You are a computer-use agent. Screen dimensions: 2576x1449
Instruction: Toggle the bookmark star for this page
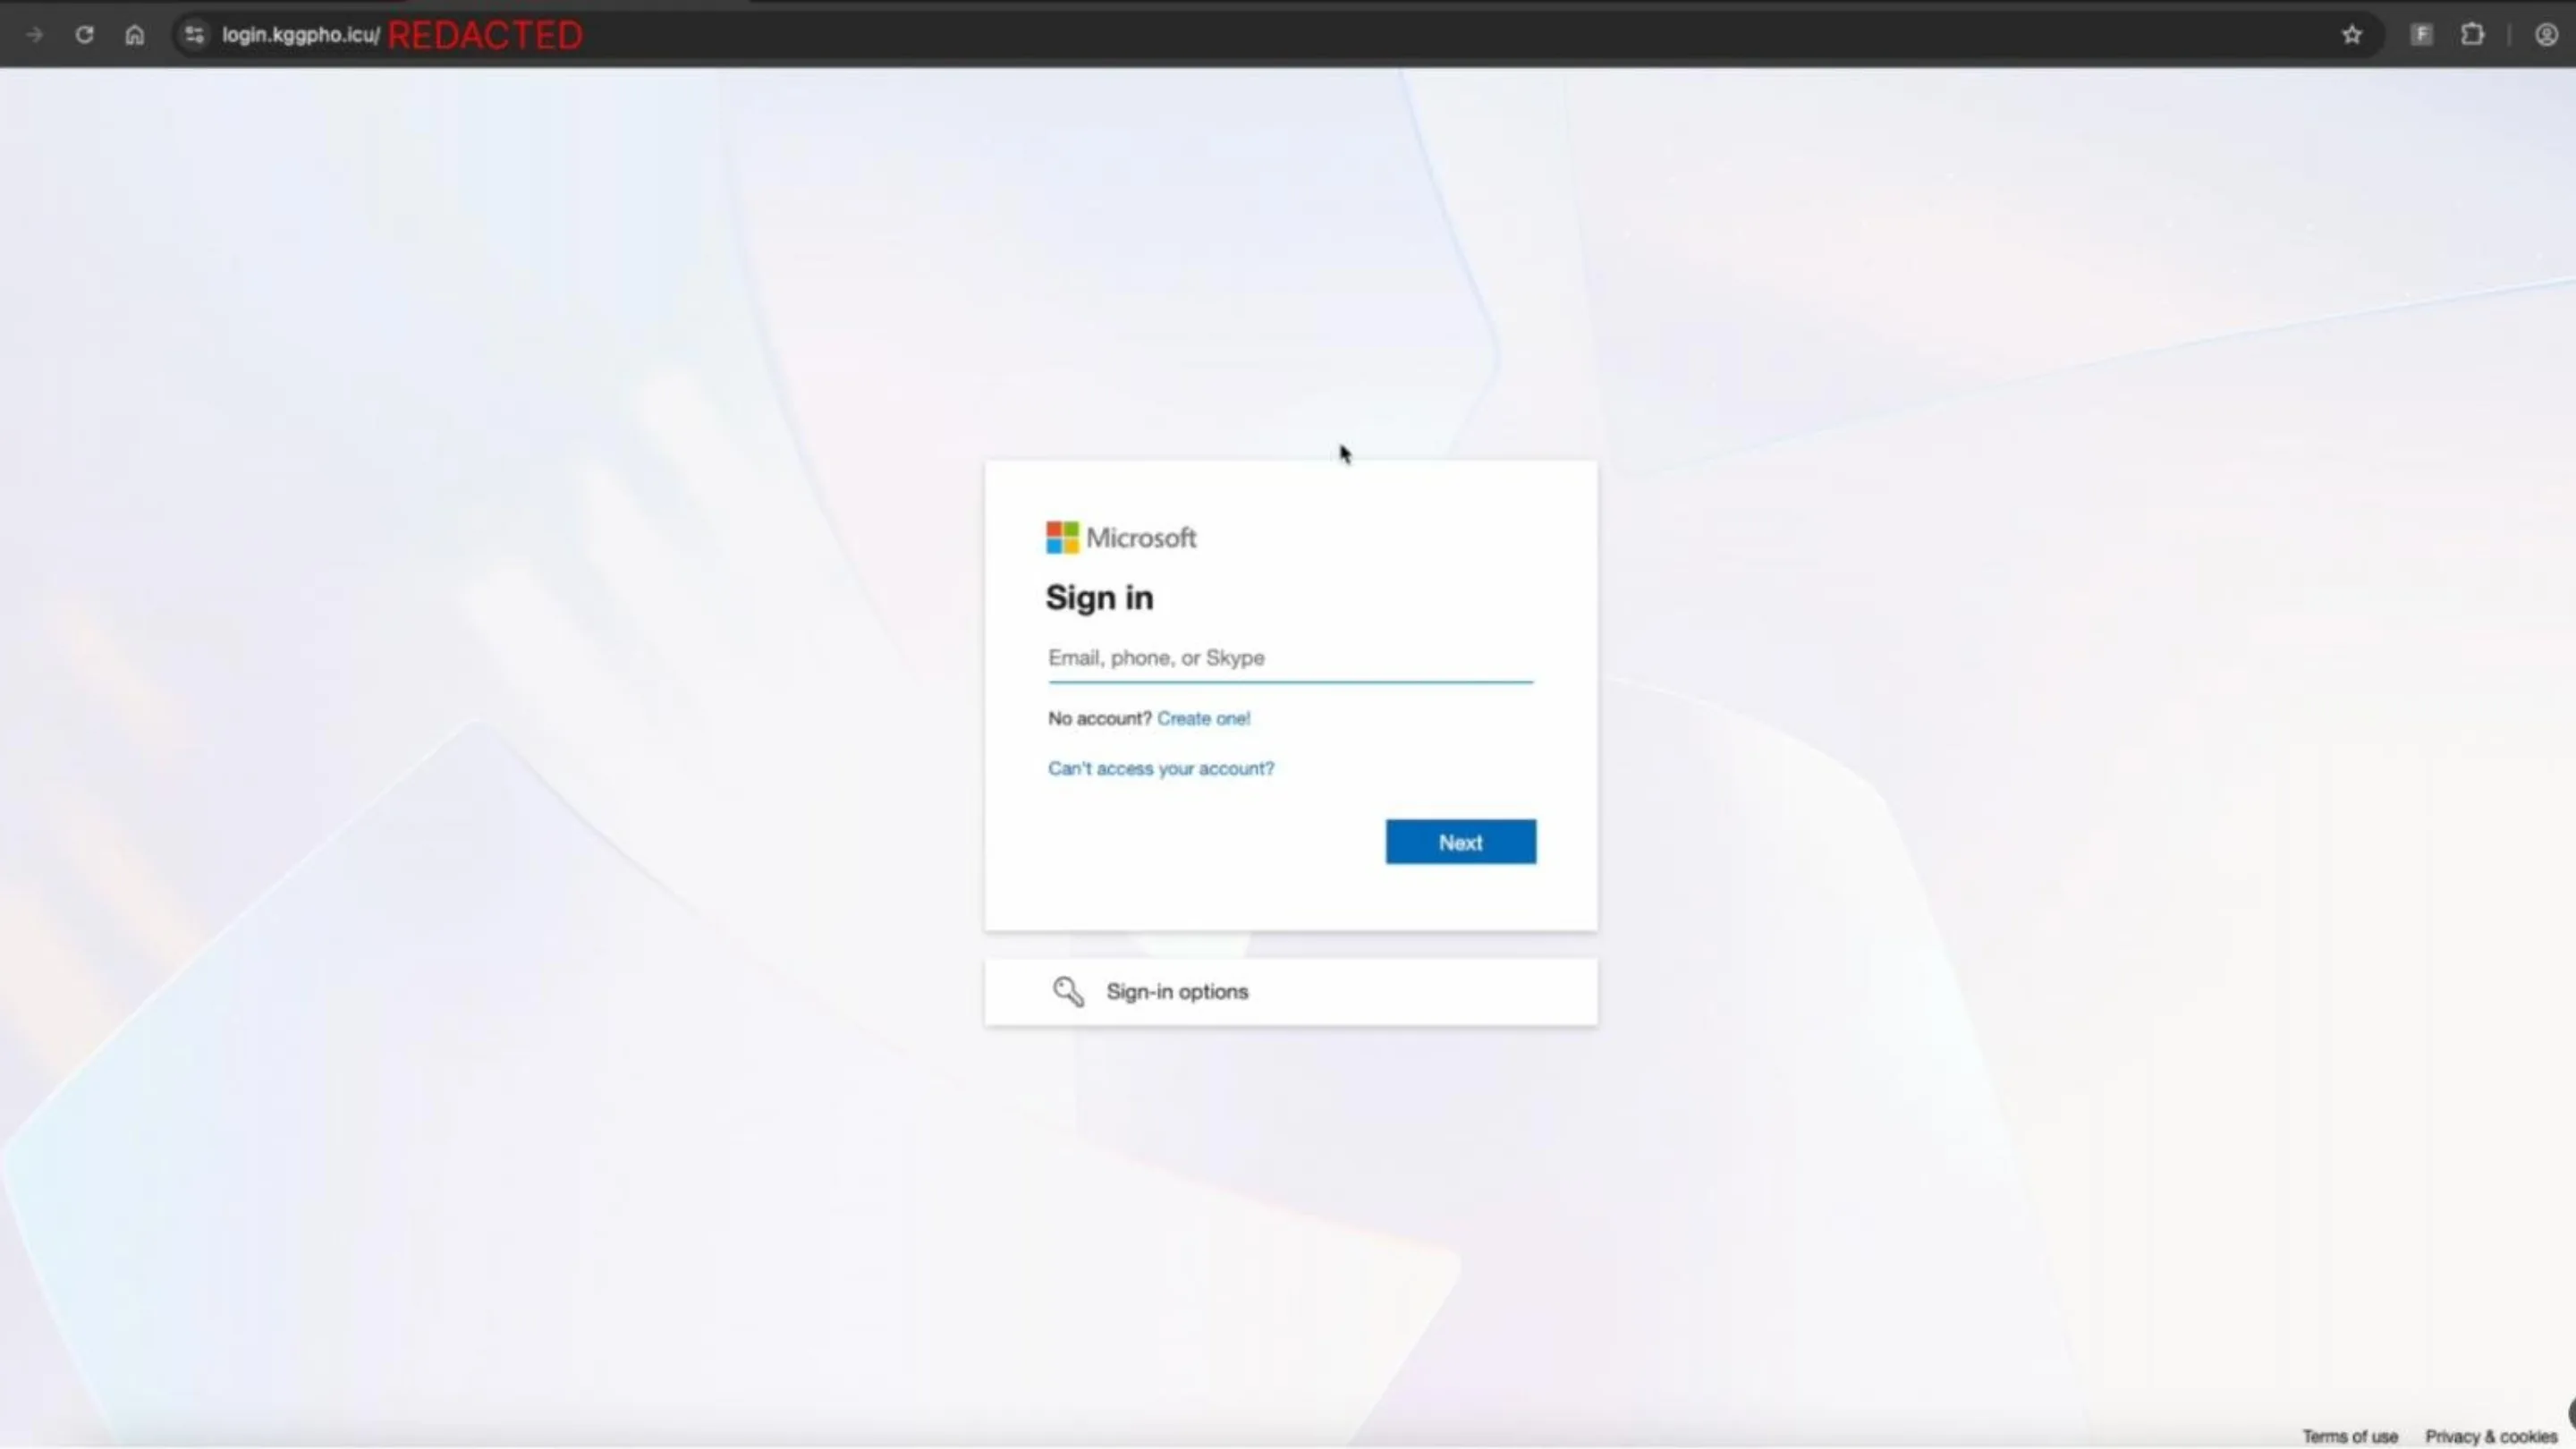[x=2352, y=34]
